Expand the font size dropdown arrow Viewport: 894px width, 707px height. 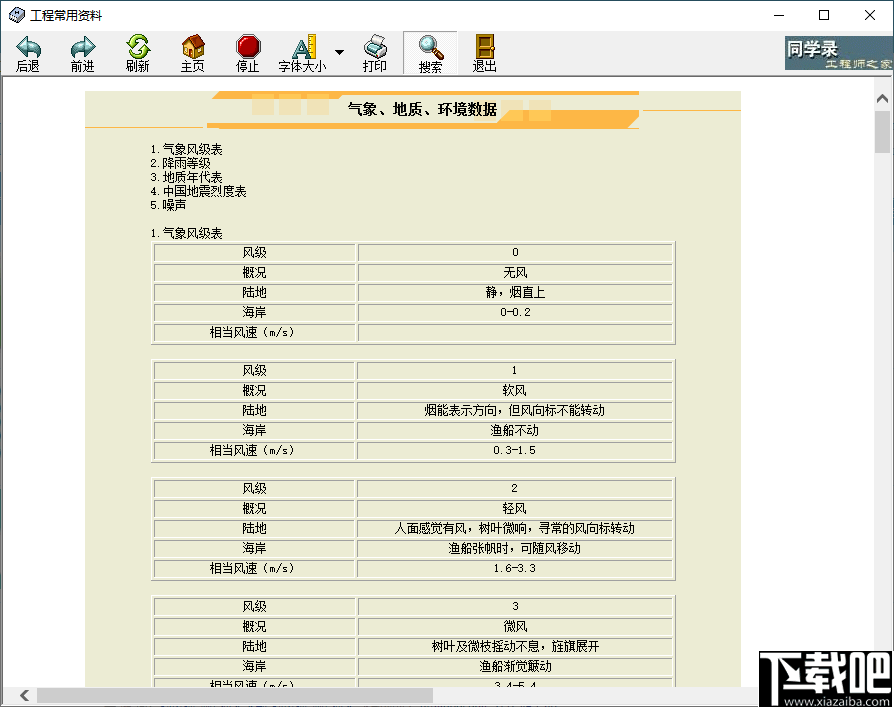tap(339, 52)
